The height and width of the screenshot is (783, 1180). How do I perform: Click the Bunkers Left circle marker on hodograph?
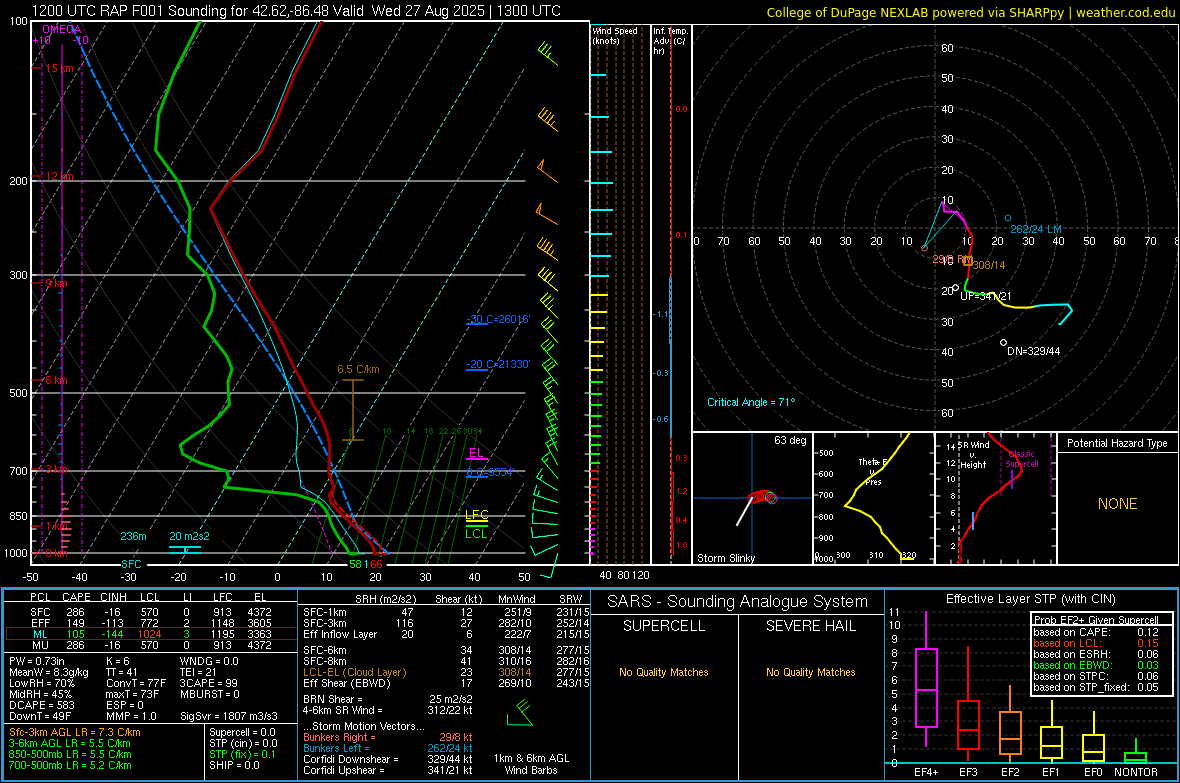click(x=1008, y=218)
